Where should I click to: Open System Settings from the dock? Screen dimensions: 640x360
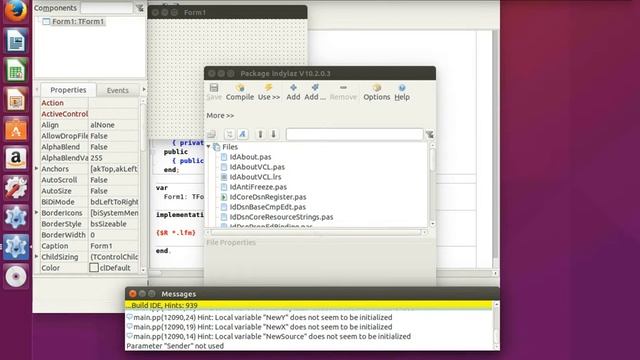[16, 188]
